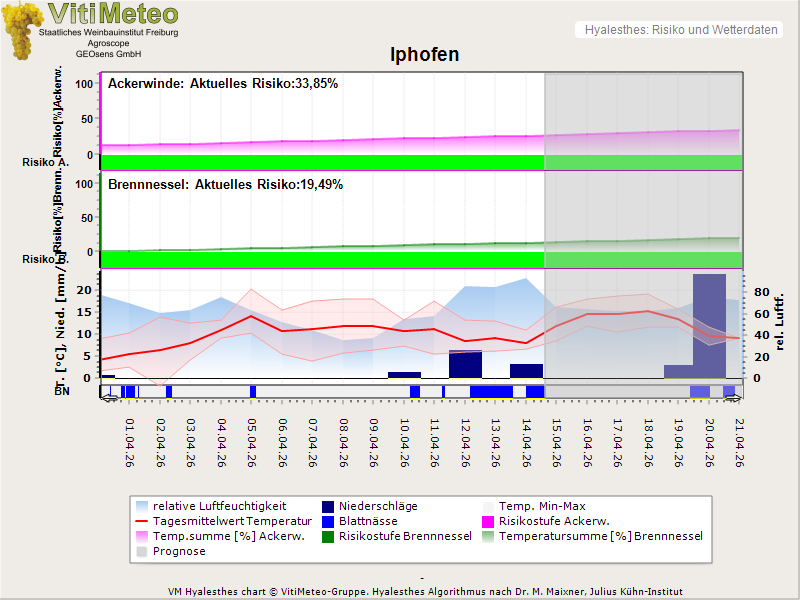Click the Ackerwinde Aktuelles Risiko text

pos(222,84)
